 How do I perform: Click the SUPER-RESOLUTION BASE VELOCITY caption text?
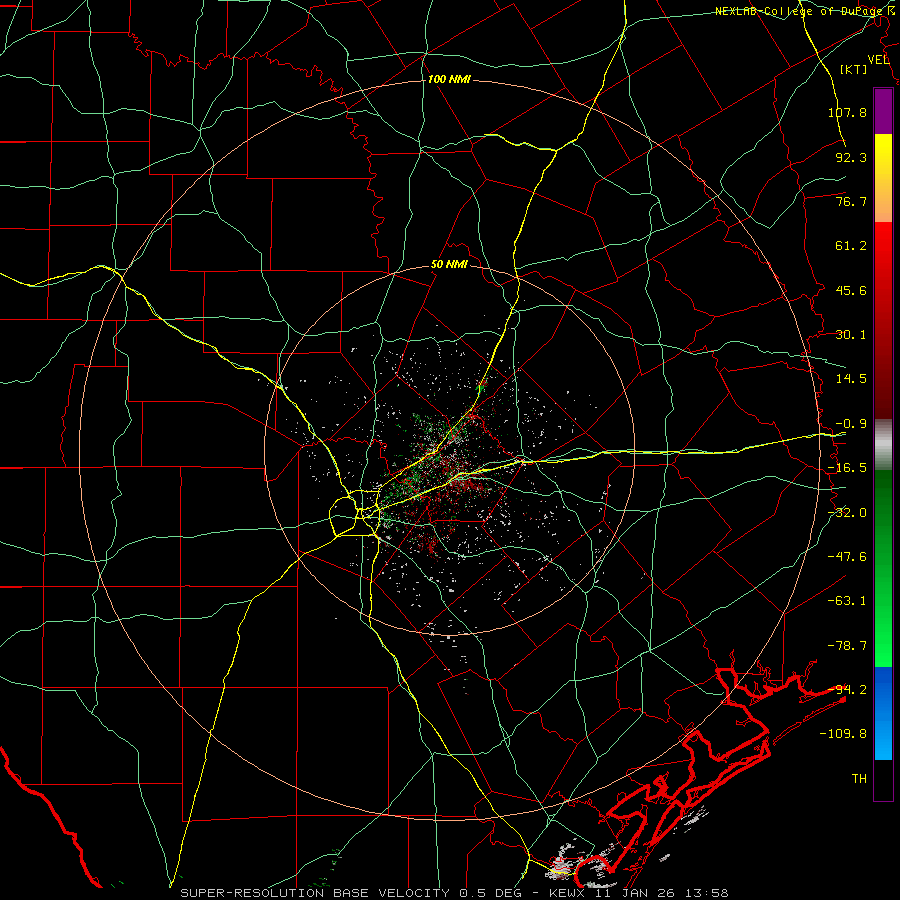pyautogui.click(x=315, y=893)
